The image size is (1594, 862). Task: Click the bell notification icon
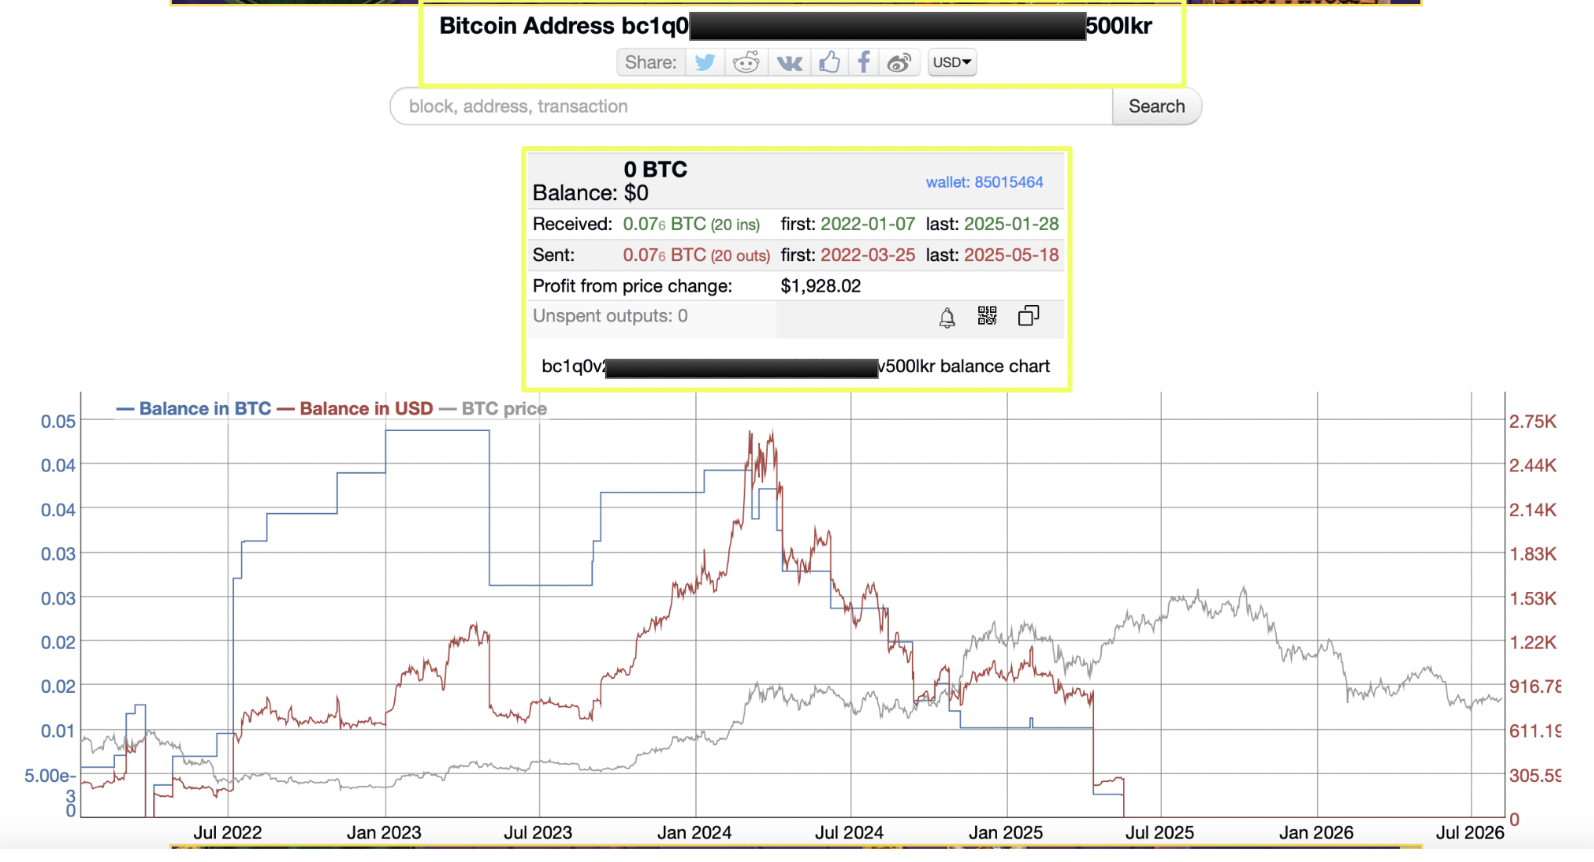[947, 317]
